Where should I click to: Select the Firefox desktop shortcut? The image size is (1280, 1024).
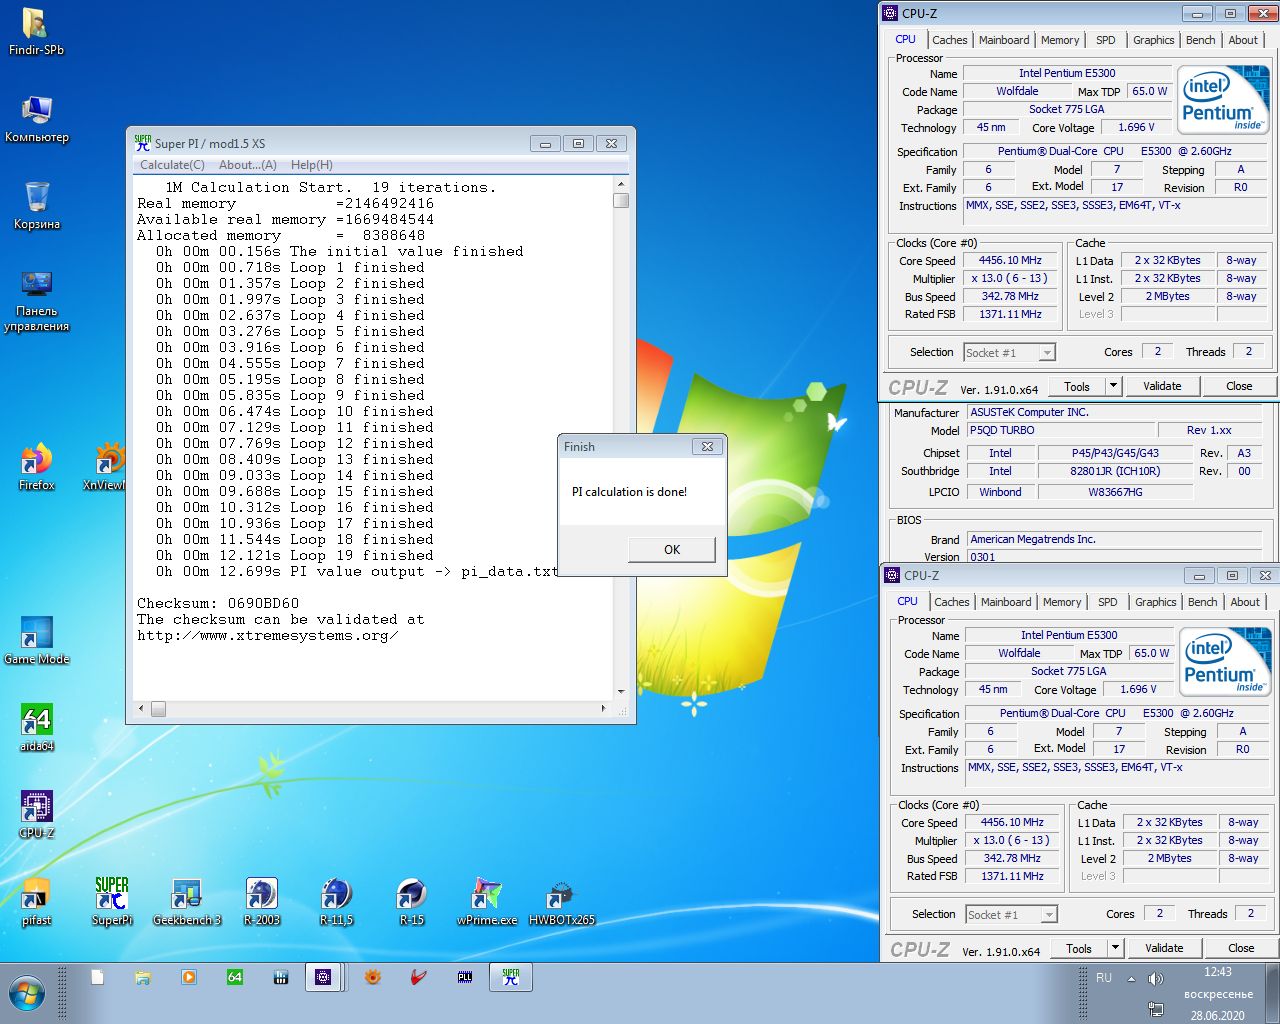[x=36, y=466]
